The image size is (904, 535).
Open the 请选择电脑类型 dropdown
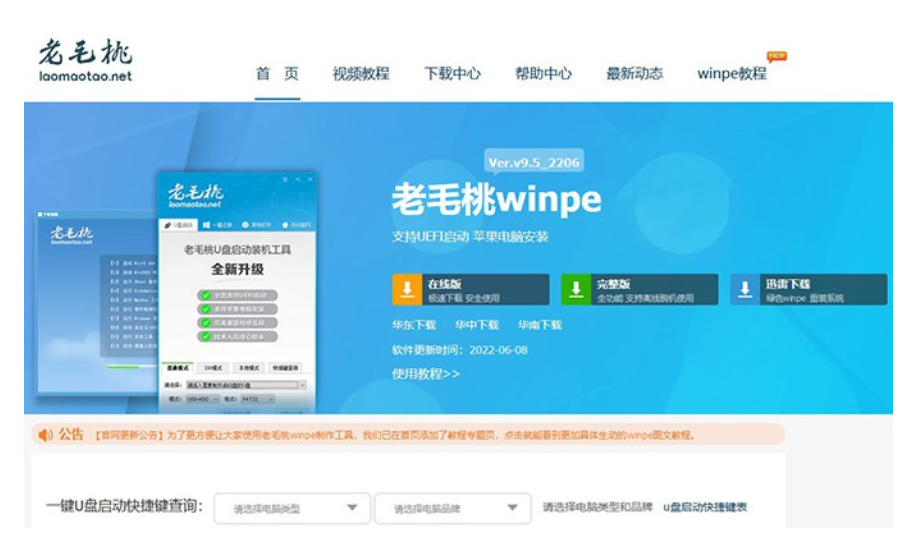click(x=291, y=508)
